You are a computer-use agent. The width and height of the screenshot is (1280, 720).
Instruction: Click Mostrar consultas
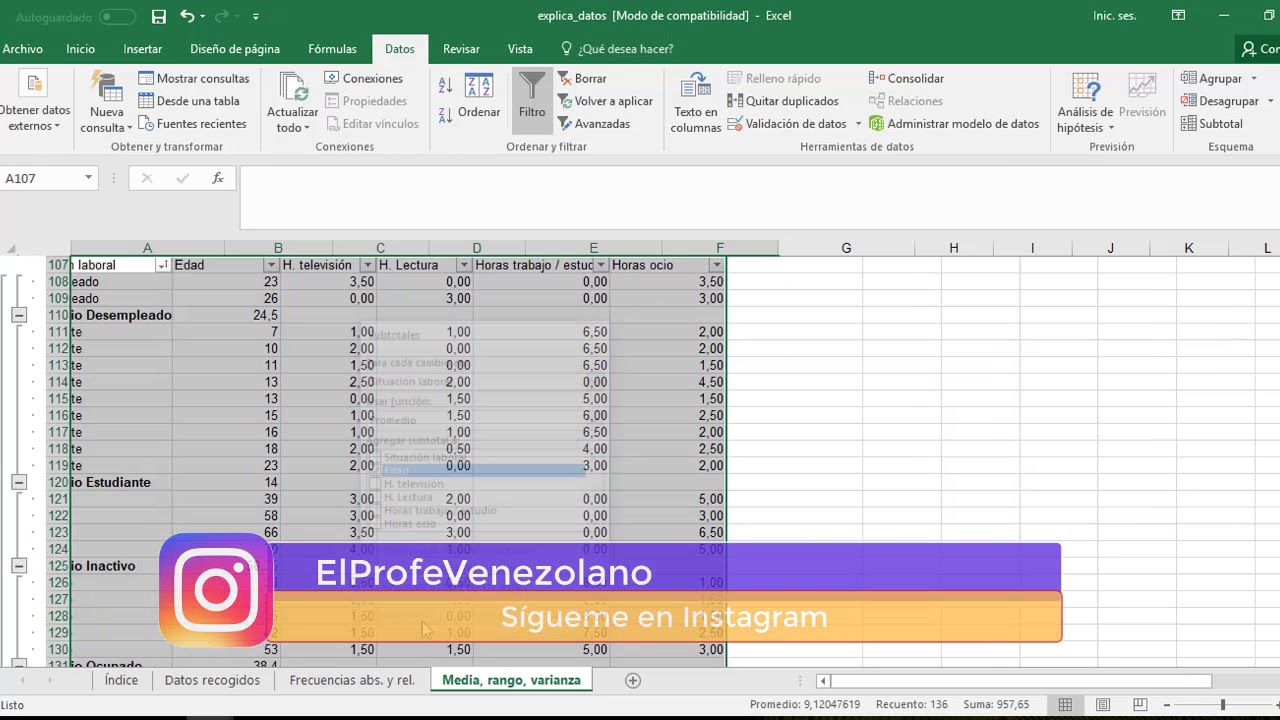point(194,78)
